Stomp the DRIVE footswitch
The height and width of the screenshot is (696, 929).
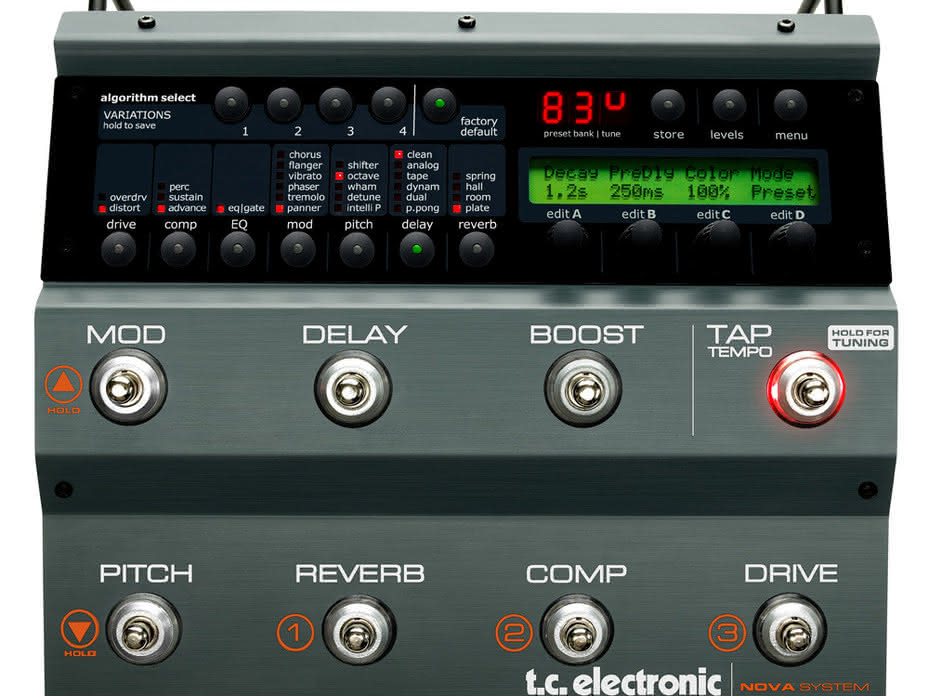click(x=790, y=631)
